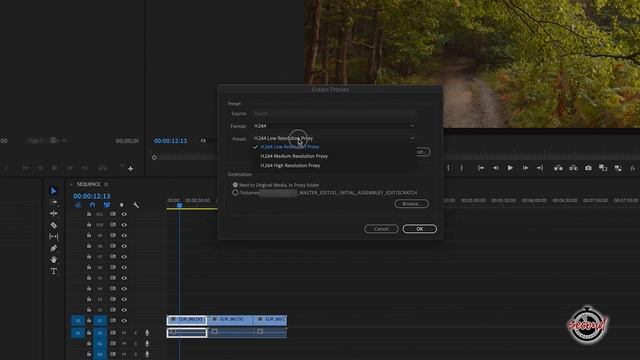640x360 pixels.
Task: Choose H.264 High Resolution Proxy
Action: tap(290, 166)
